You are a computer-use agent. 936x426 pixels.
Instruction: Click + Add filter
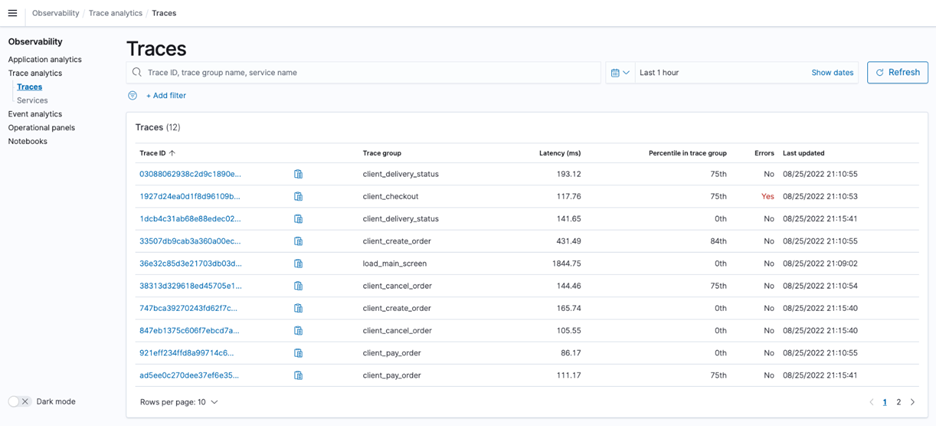pyautogui.click(x=166, y=95)
